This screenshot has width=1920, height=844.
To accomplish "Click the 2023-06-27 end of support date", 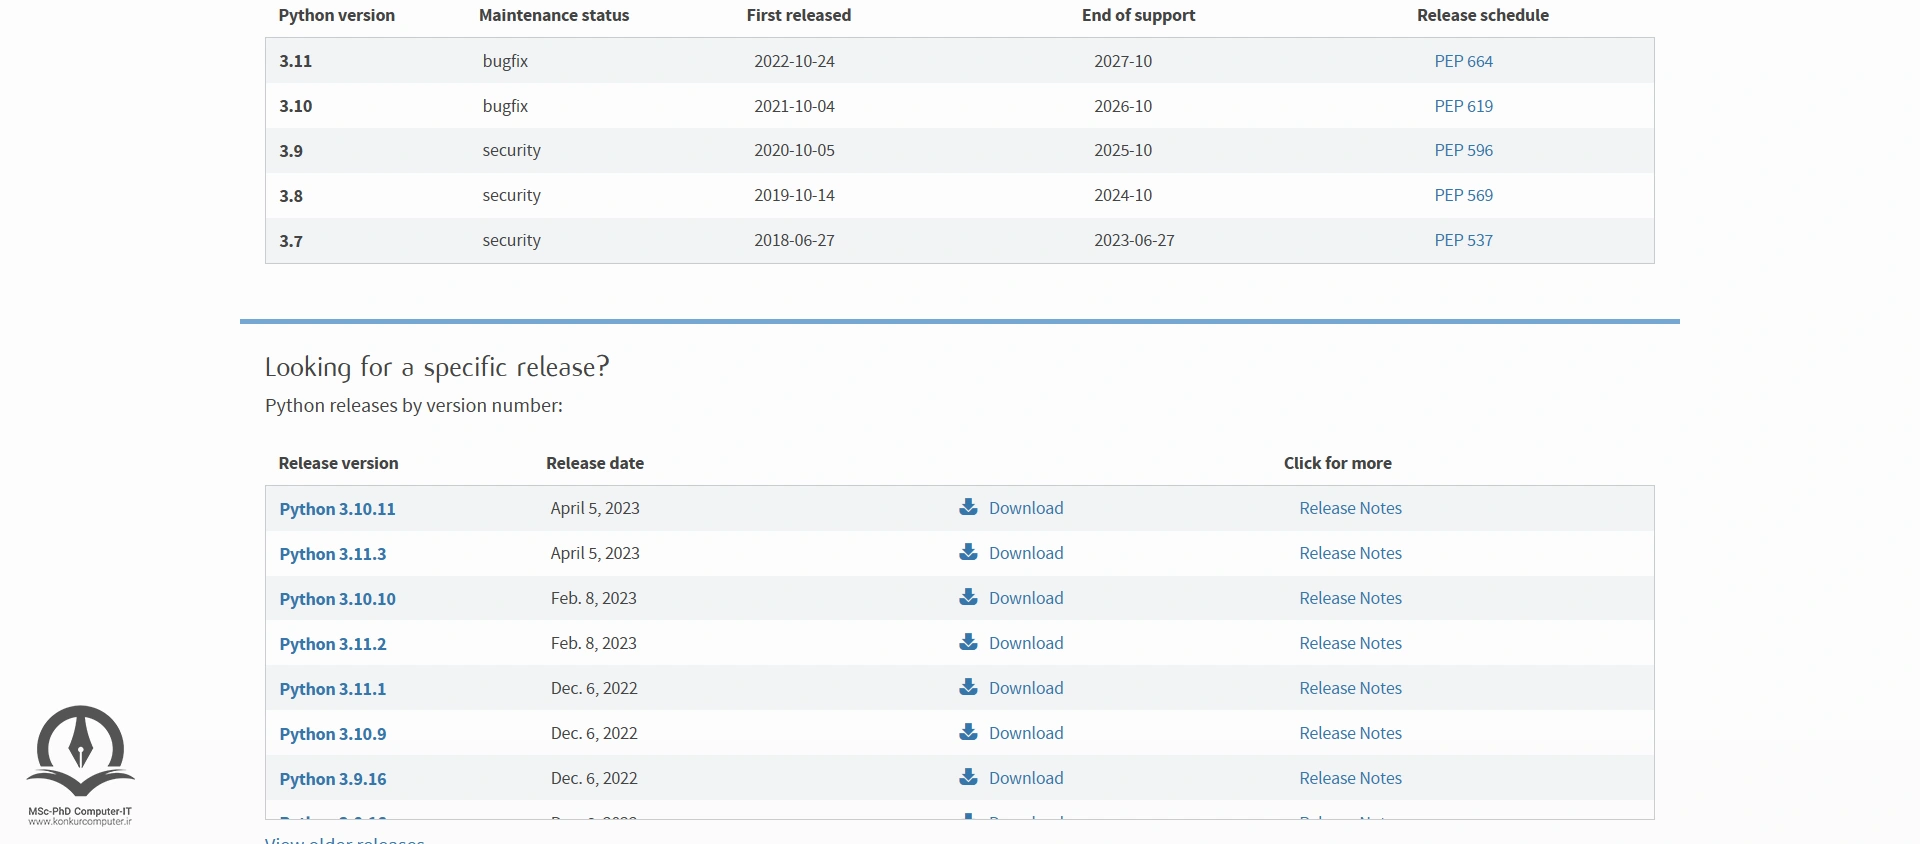I will 1134,240.
